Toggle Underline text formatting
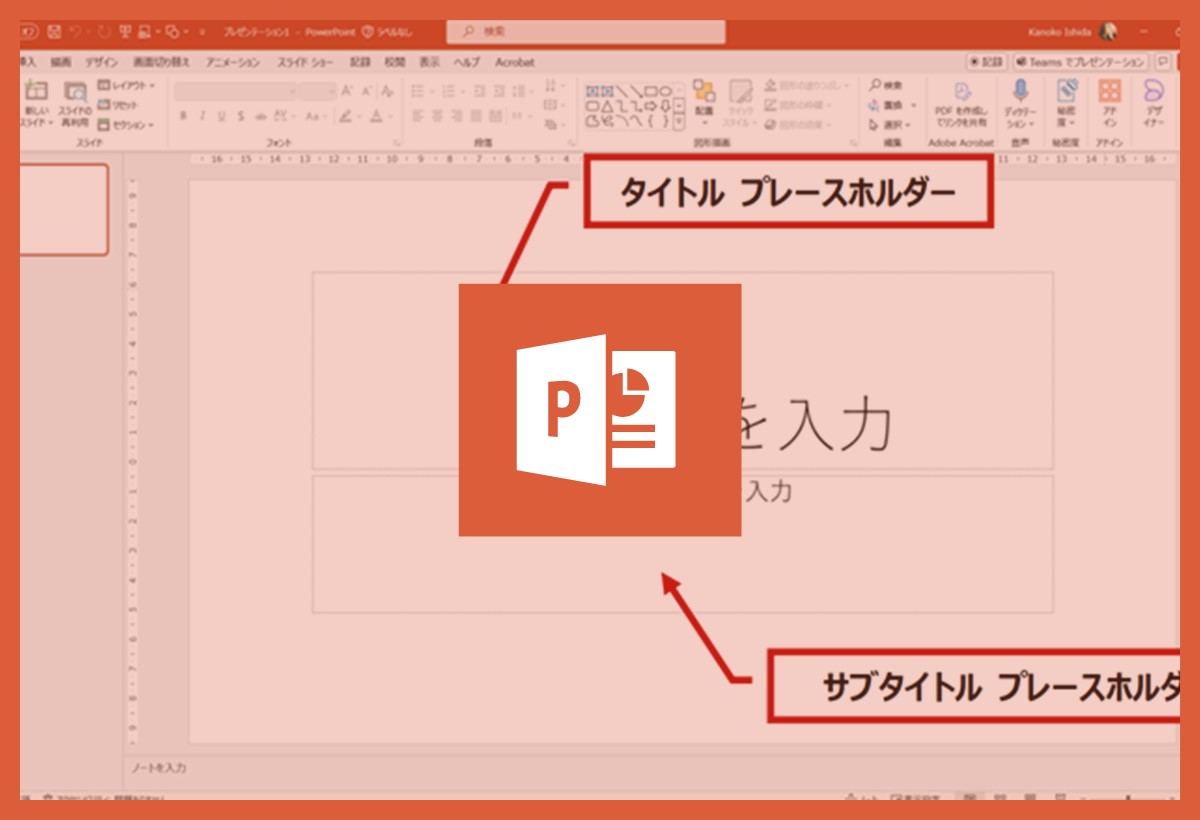This screenshot has height=820, width=1200. [221, 116]
